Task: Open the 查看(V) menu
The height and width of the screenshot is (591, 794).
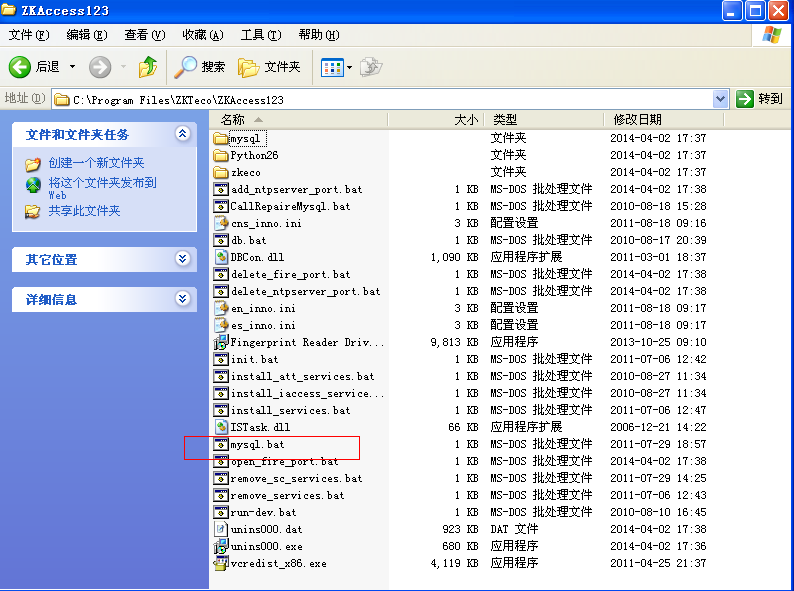Action: click(x=145, y=35)
